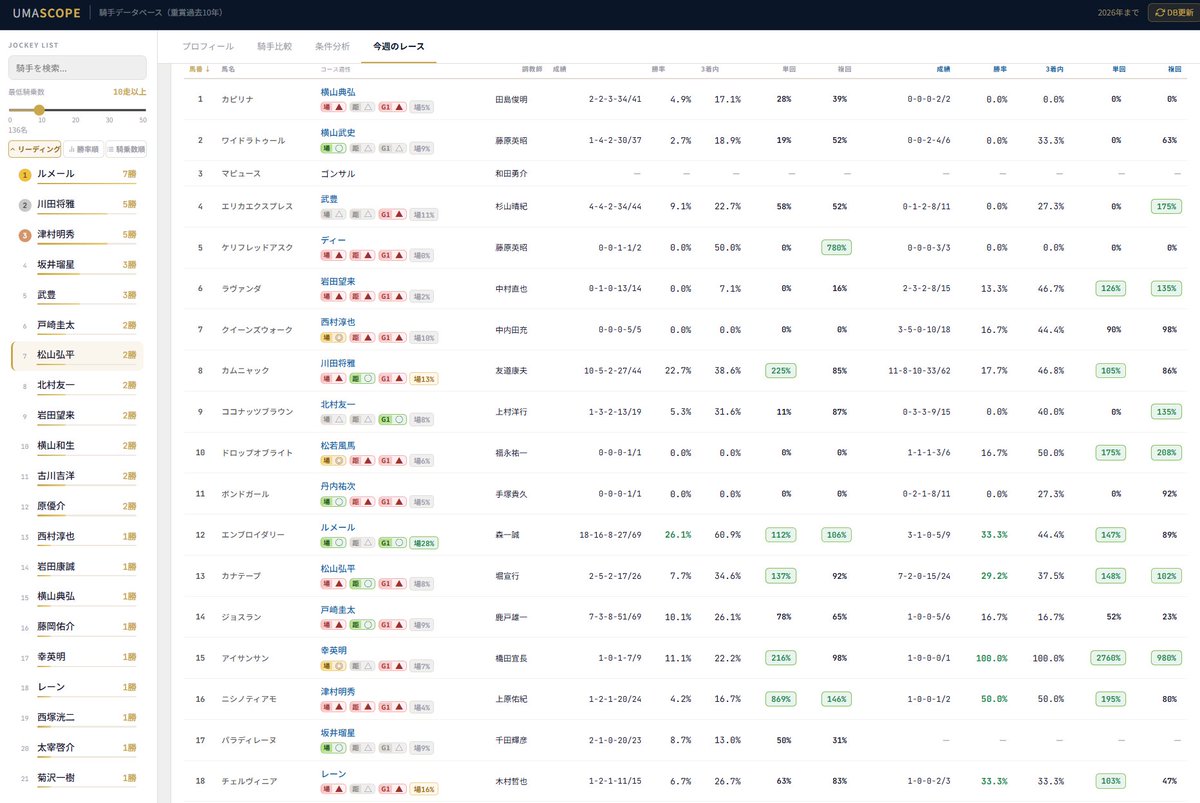The image size is (1200, 803).
Task: Click the 場13% badge in カムニャック row
Action: click(x=424, y=379)
